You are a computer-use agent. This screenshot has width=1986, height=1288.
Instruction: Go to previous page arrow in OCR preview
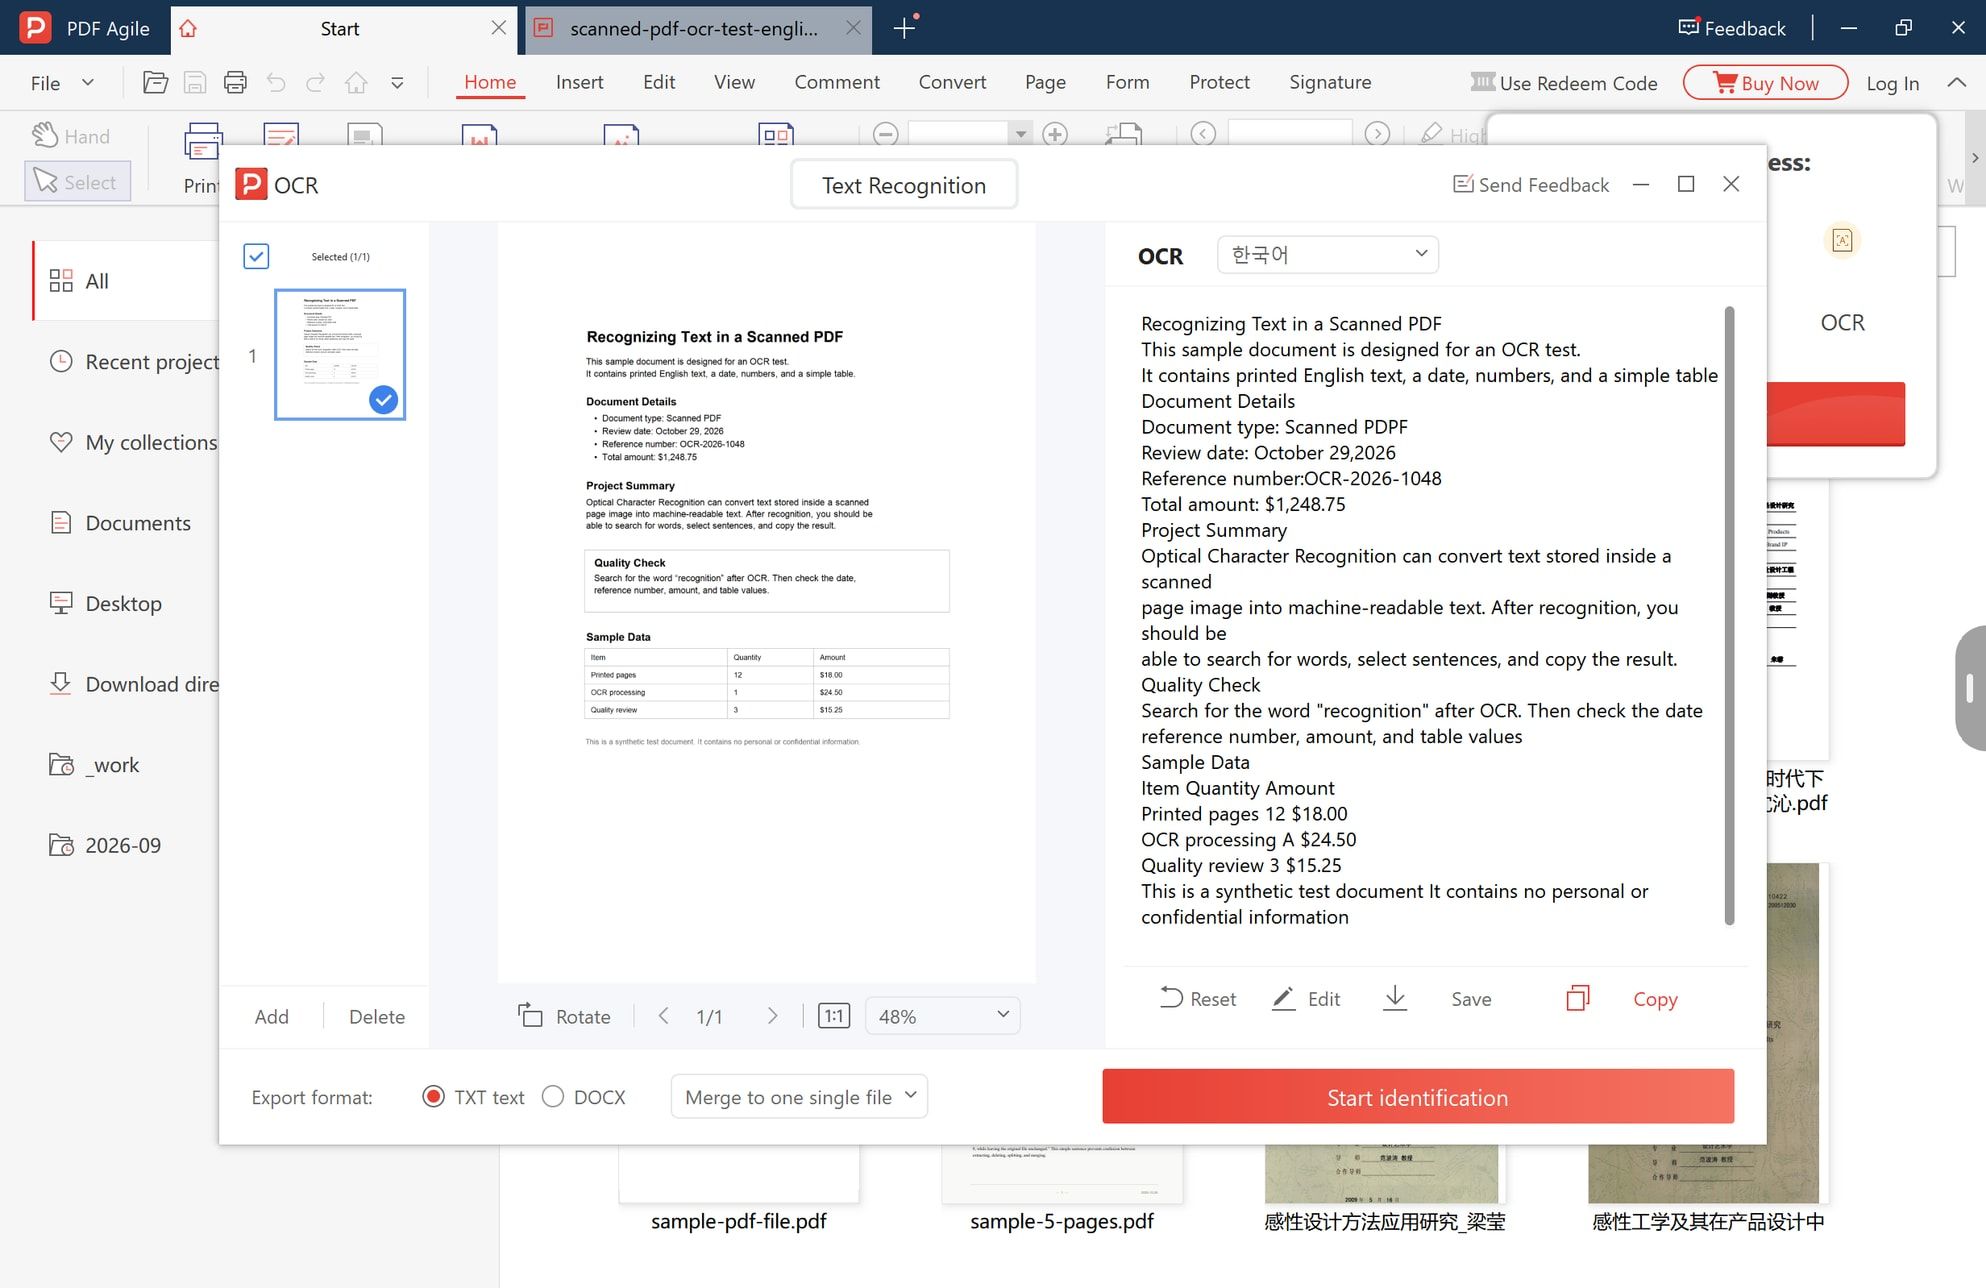point(663,1016)
